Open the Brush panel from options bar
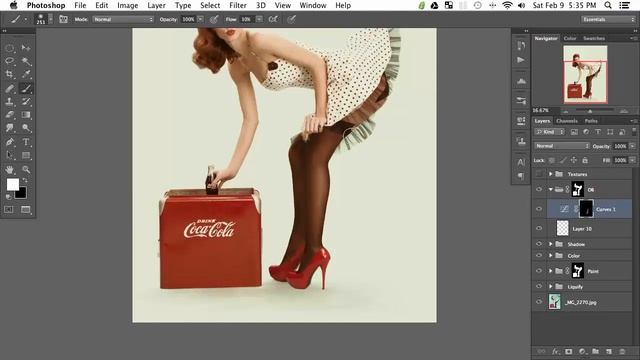640x360 pixels. [63, 19]
